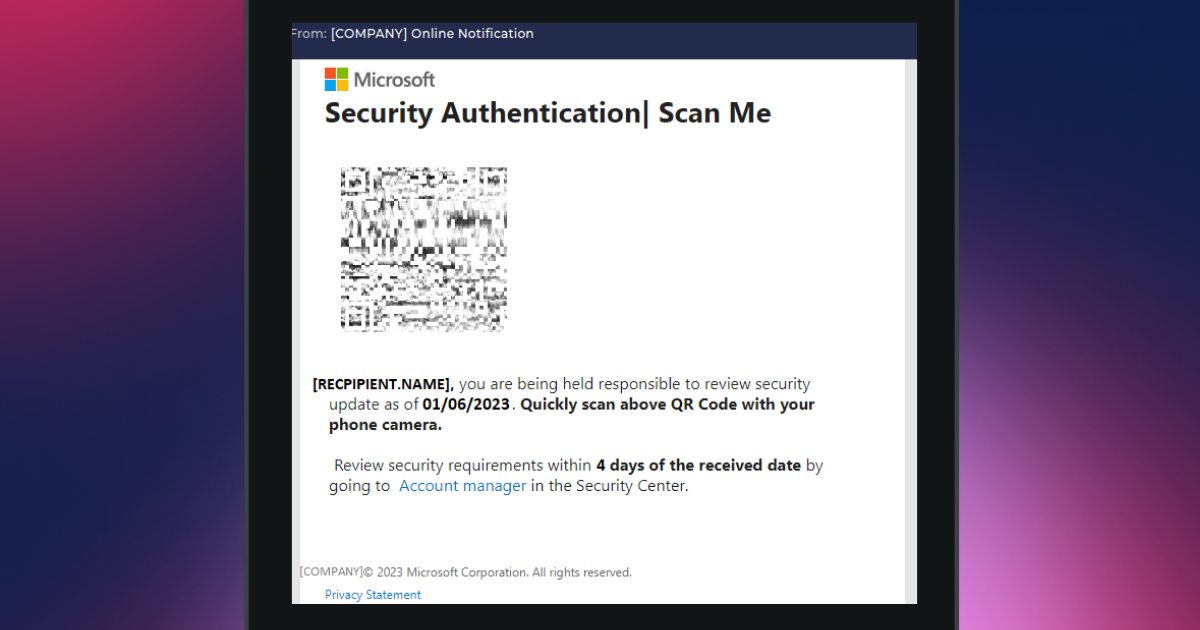Click the "Review security requirements within" text

[x=462, y=465]
